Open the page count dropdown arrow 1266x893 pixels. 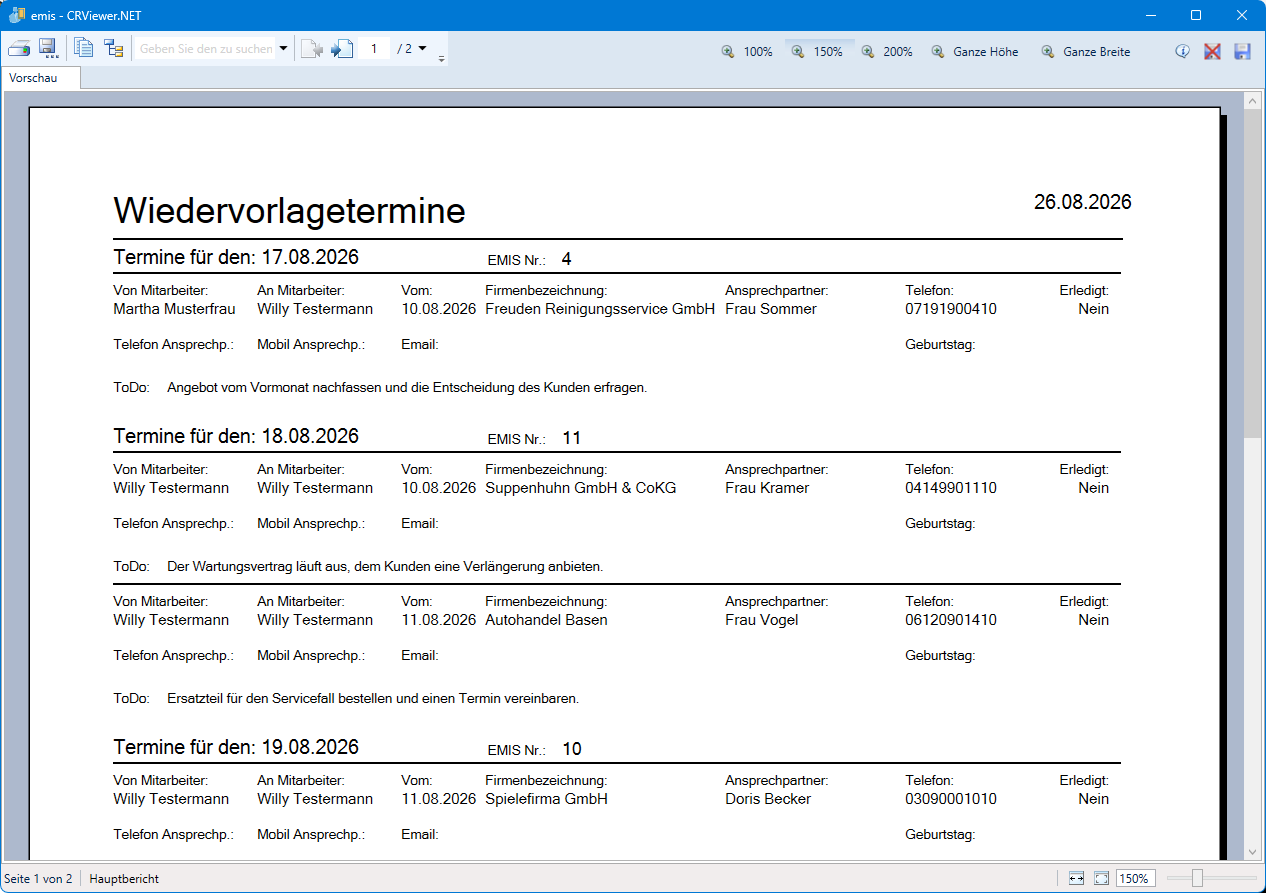click(422, 48)
